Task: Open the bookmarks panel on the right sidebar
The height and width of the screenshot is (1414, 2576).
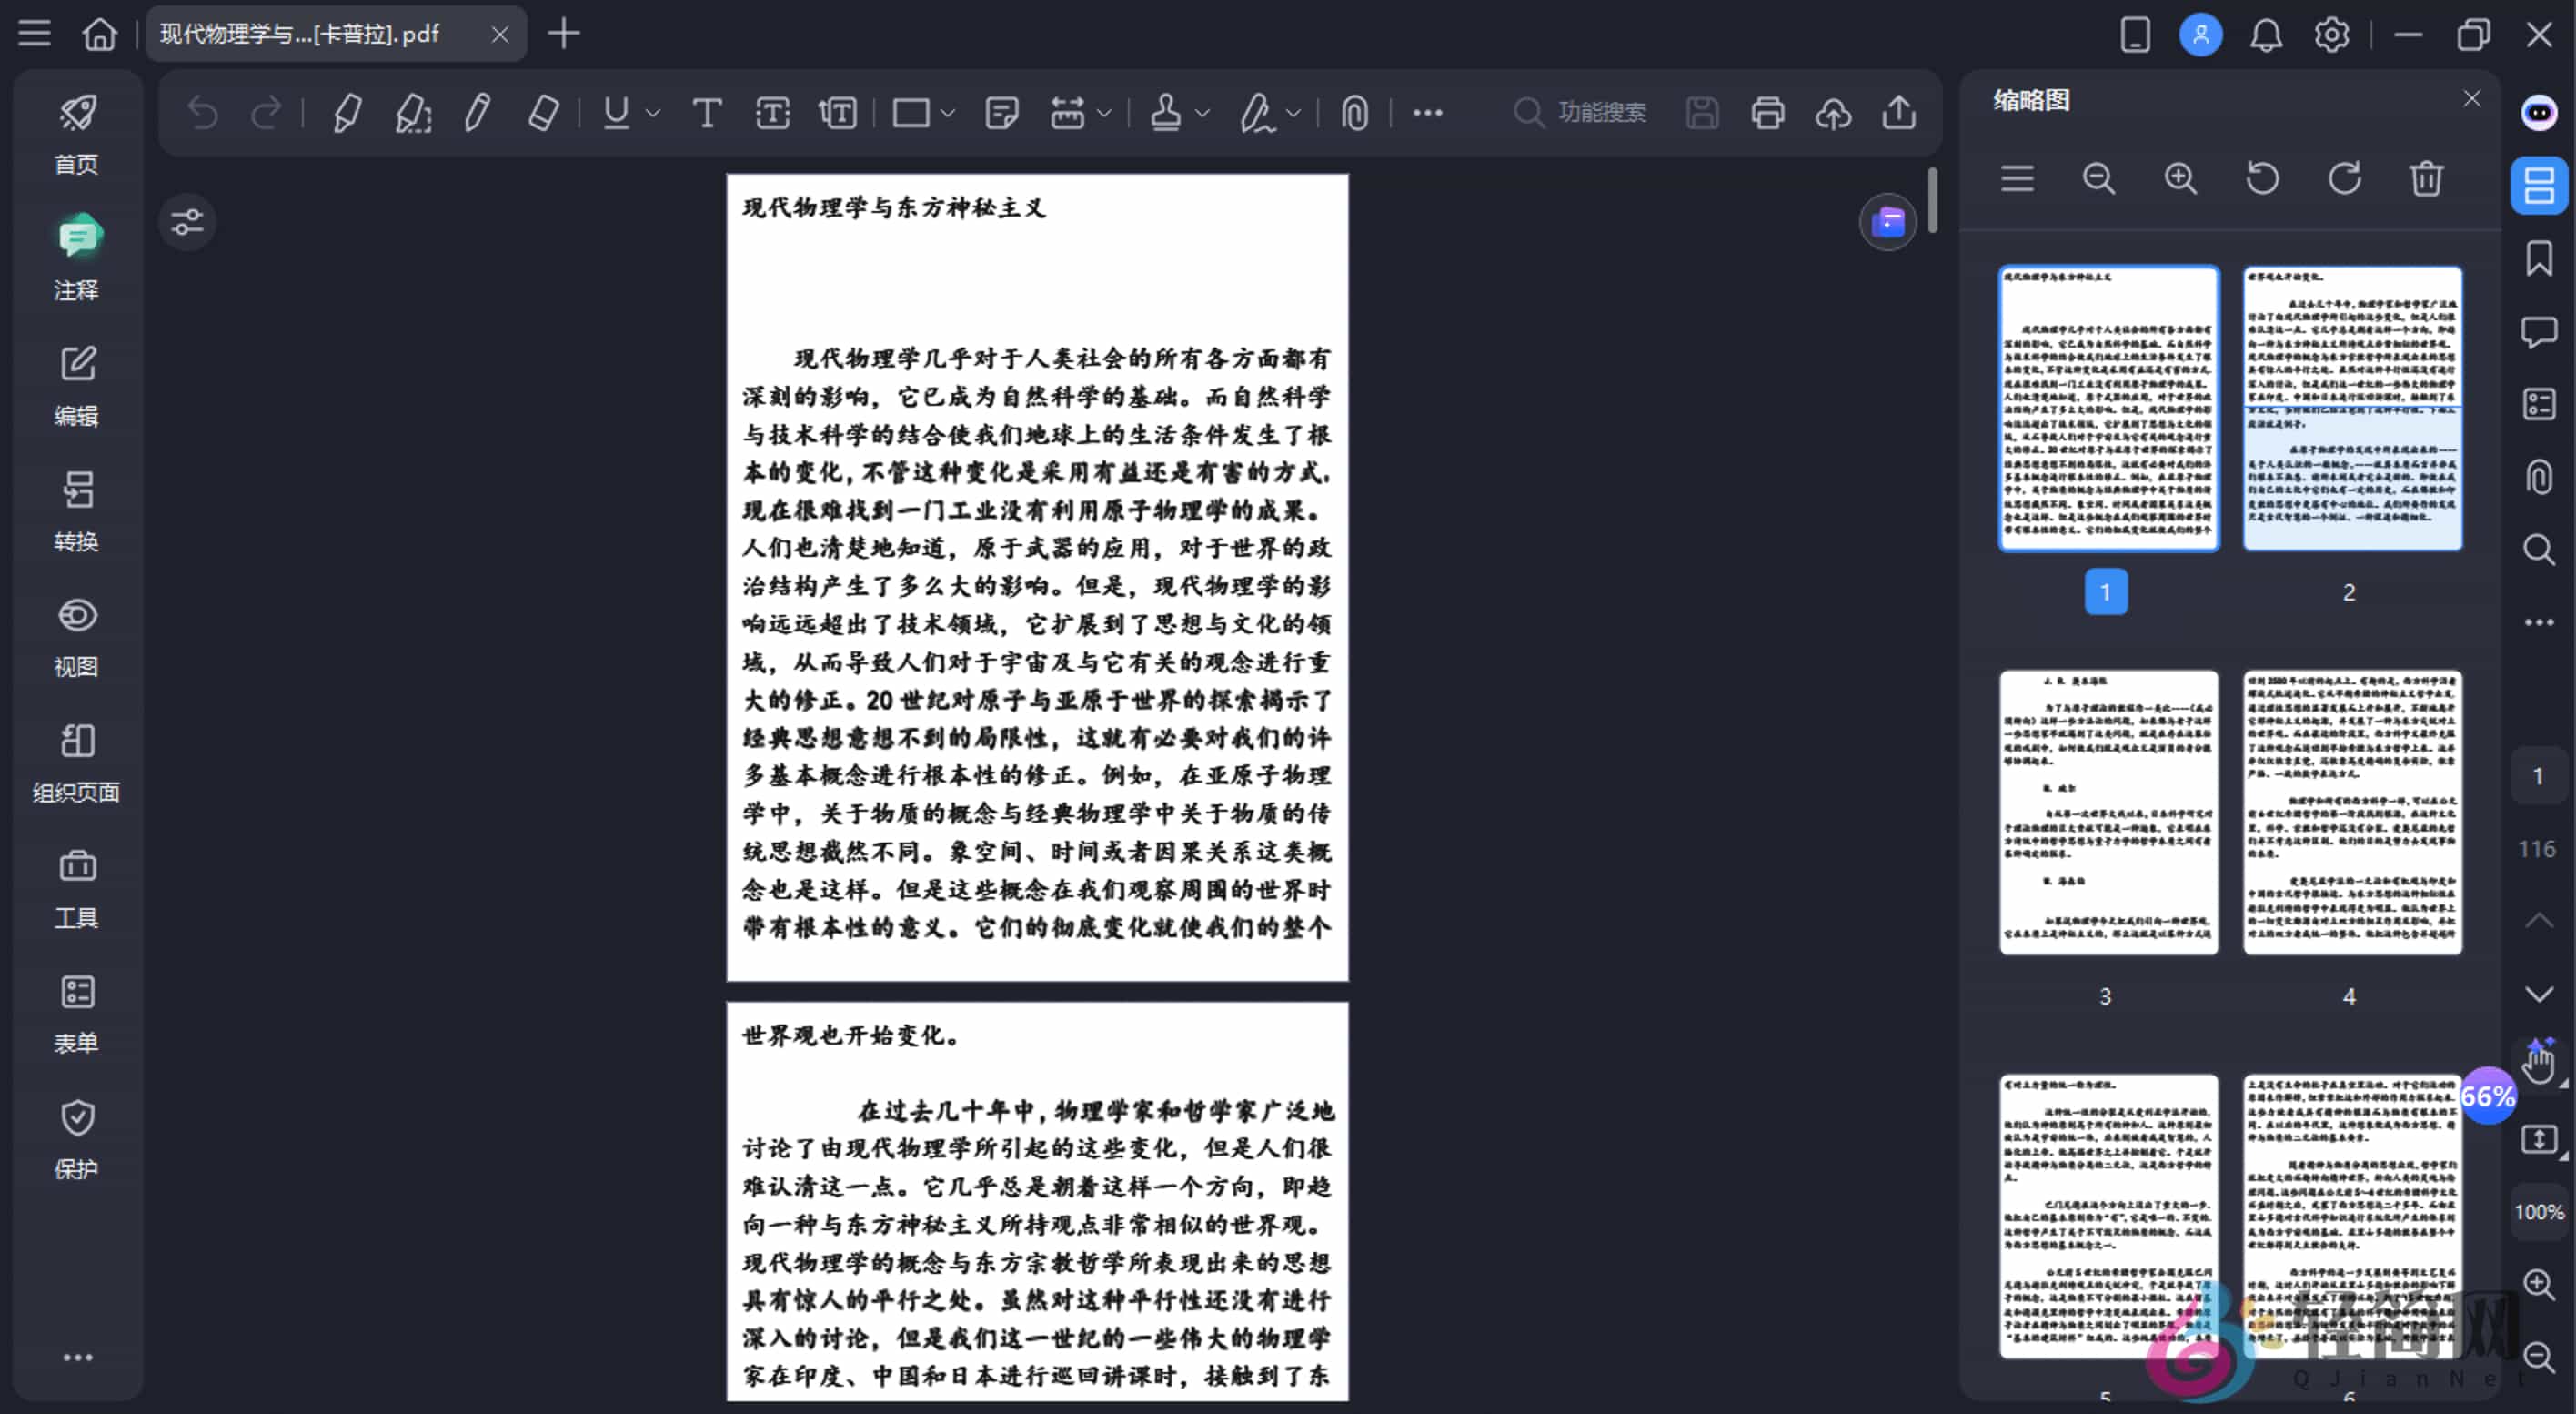Action: click(x=2541, y=259)
